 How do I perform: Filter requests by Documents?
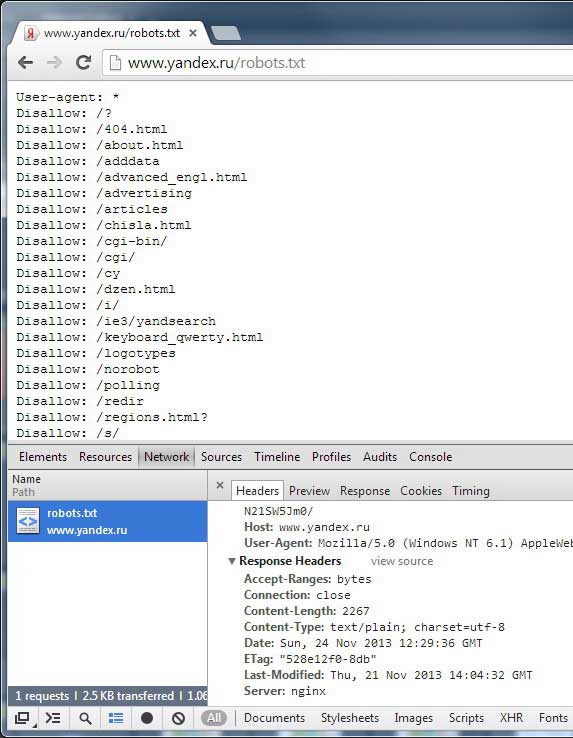pos(274,718)
